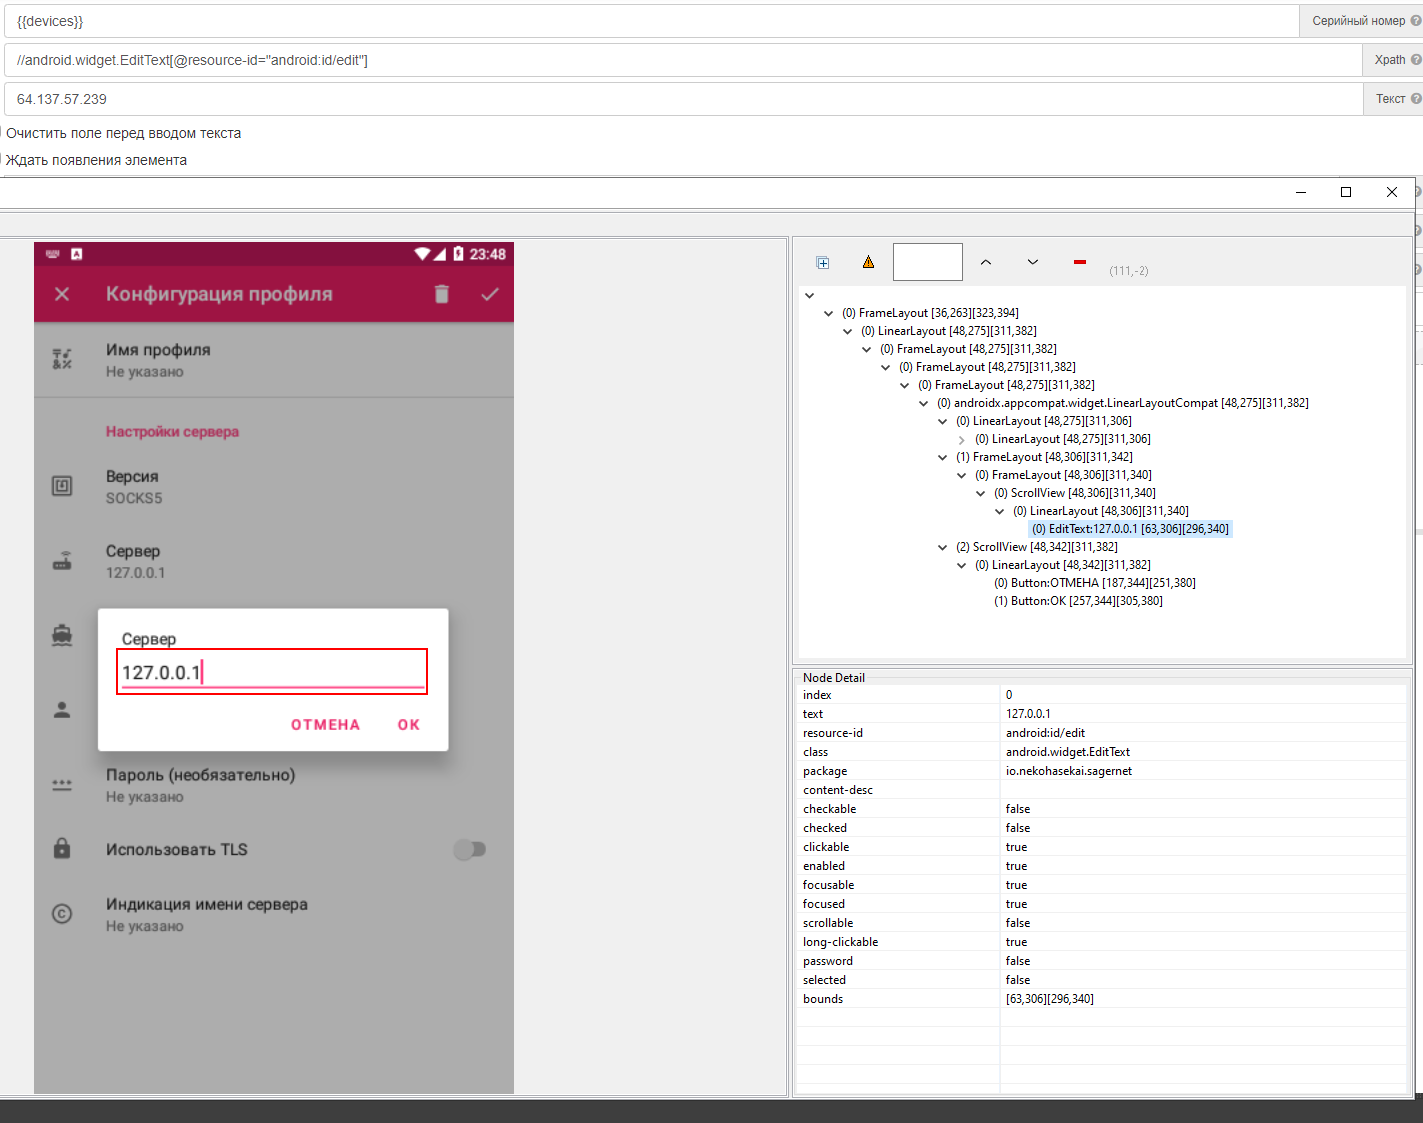Tap the trash delete icon in the profile header
Image resolution: width=1423 pixels, height=1123 pixels.
pyautogui.click(x=441, y=294)
